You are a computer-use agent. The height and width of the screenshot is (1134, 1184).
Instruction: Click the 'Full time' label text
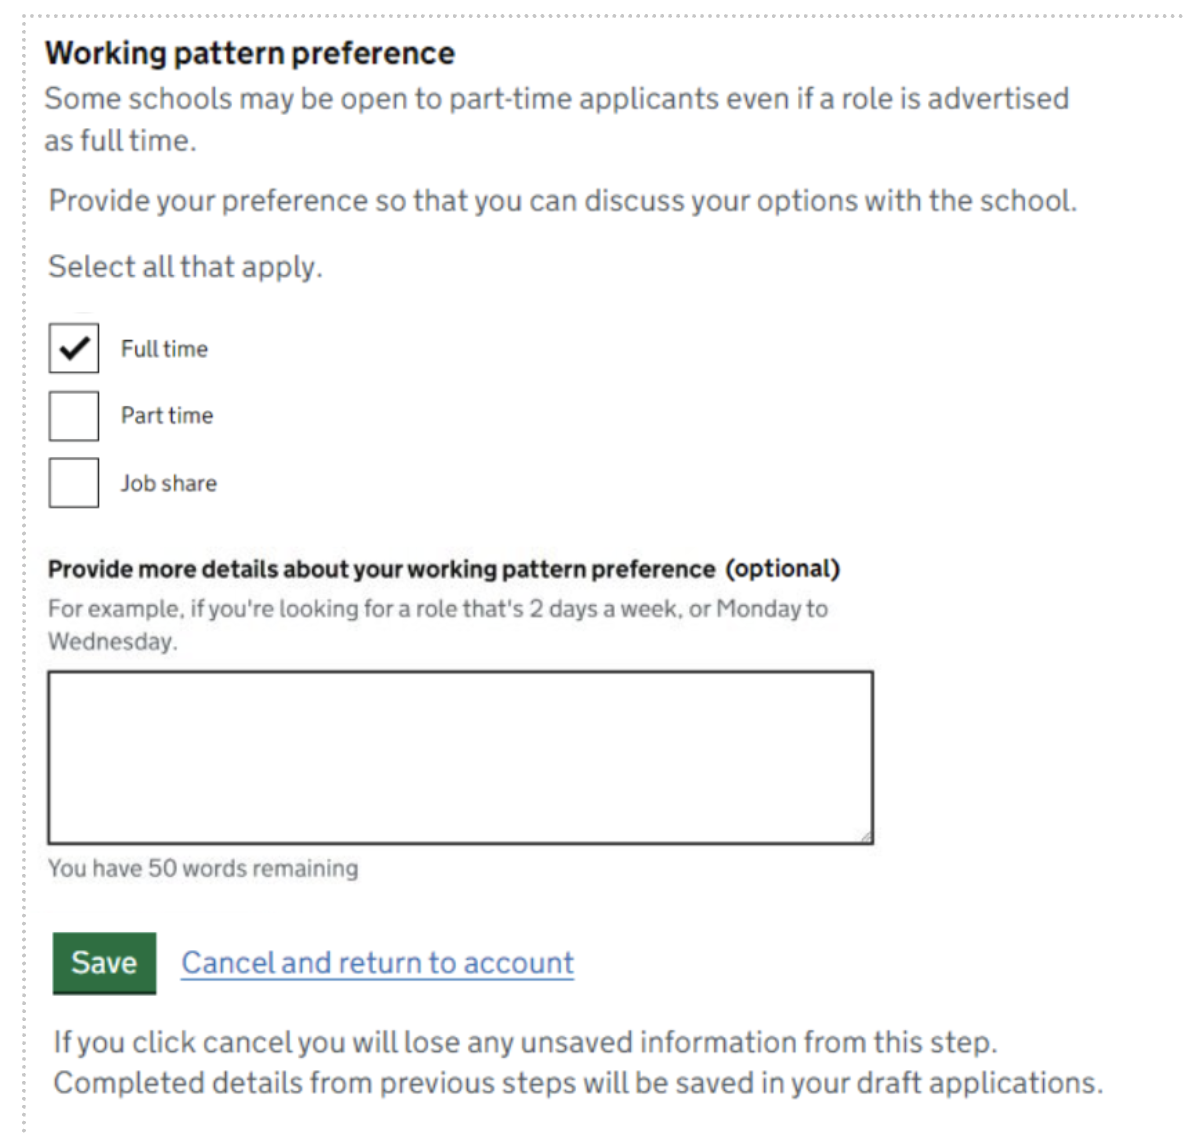tap(165, 349)
